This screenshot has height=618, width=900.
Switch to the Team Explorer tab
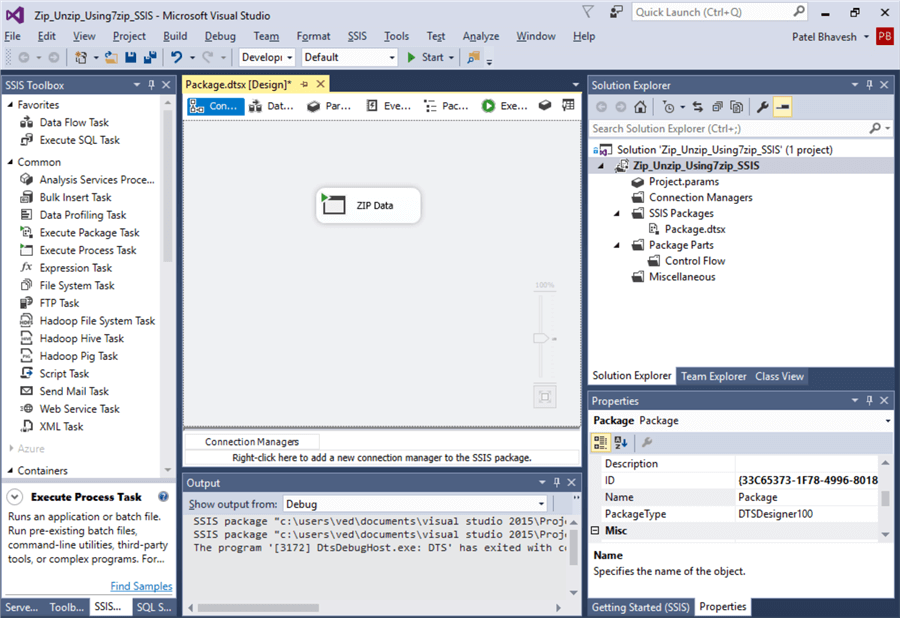(x=713, y=376)
